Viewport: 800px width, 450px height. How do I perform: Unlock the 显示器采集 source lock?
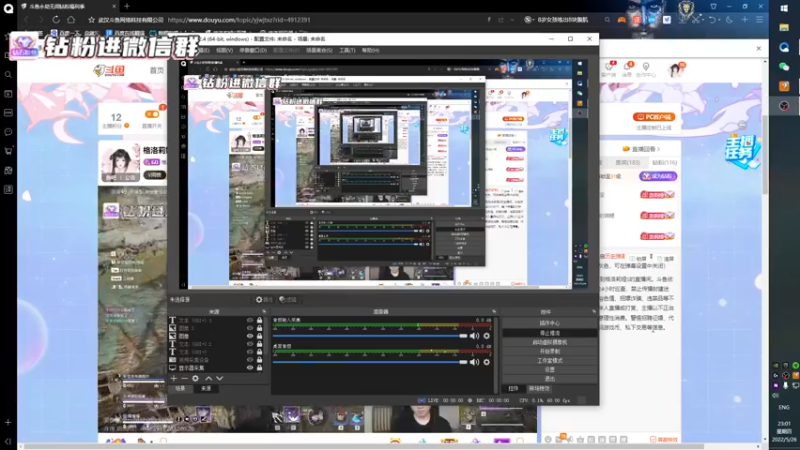tap(259, 367)
